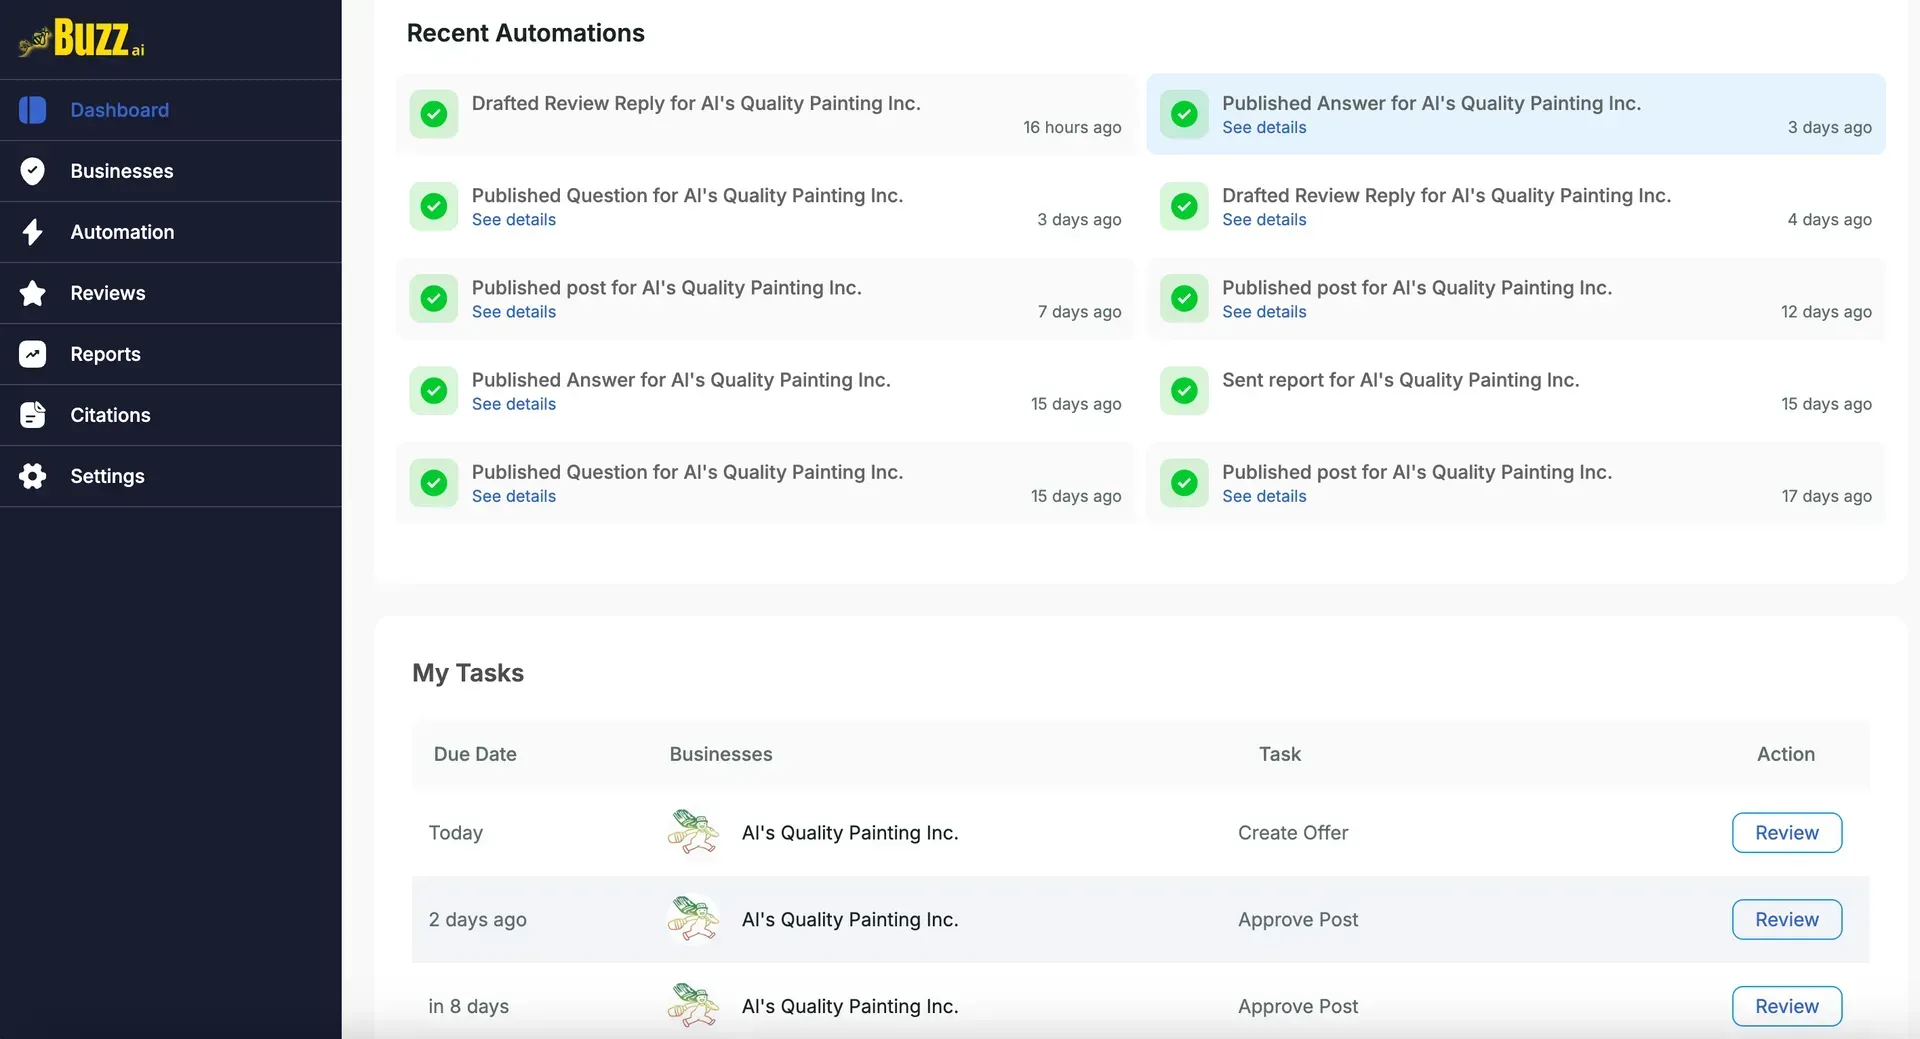Click the Reports chart icon
The height and width of the screenshot is (1039, 1920).
pyautogui.click(x=32, y=354)
